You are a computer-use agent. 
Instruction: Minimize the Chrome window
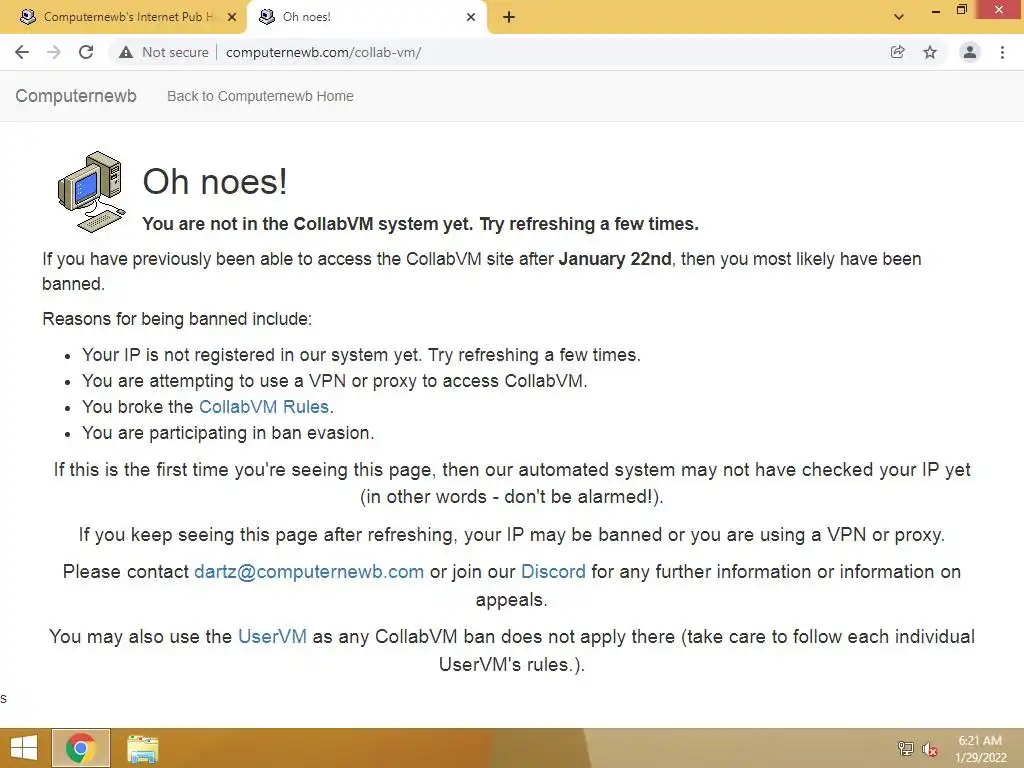tap(936, 10)
